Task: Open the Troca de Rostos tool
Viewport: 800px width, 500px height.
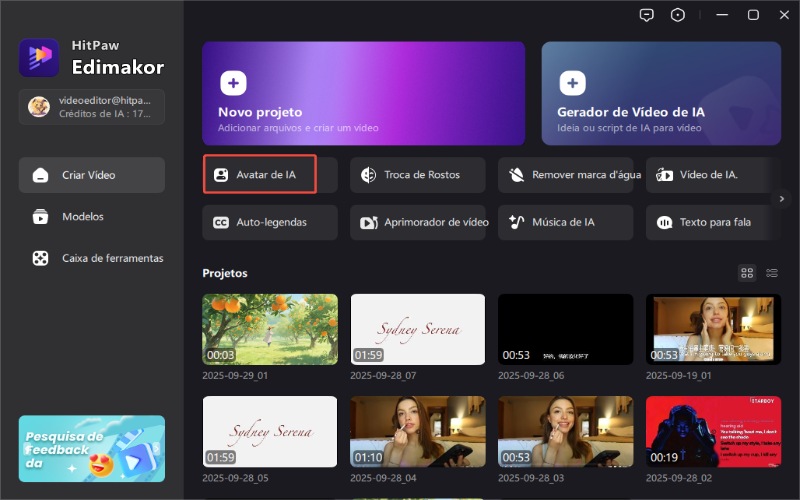Action: tap(417, 174)
